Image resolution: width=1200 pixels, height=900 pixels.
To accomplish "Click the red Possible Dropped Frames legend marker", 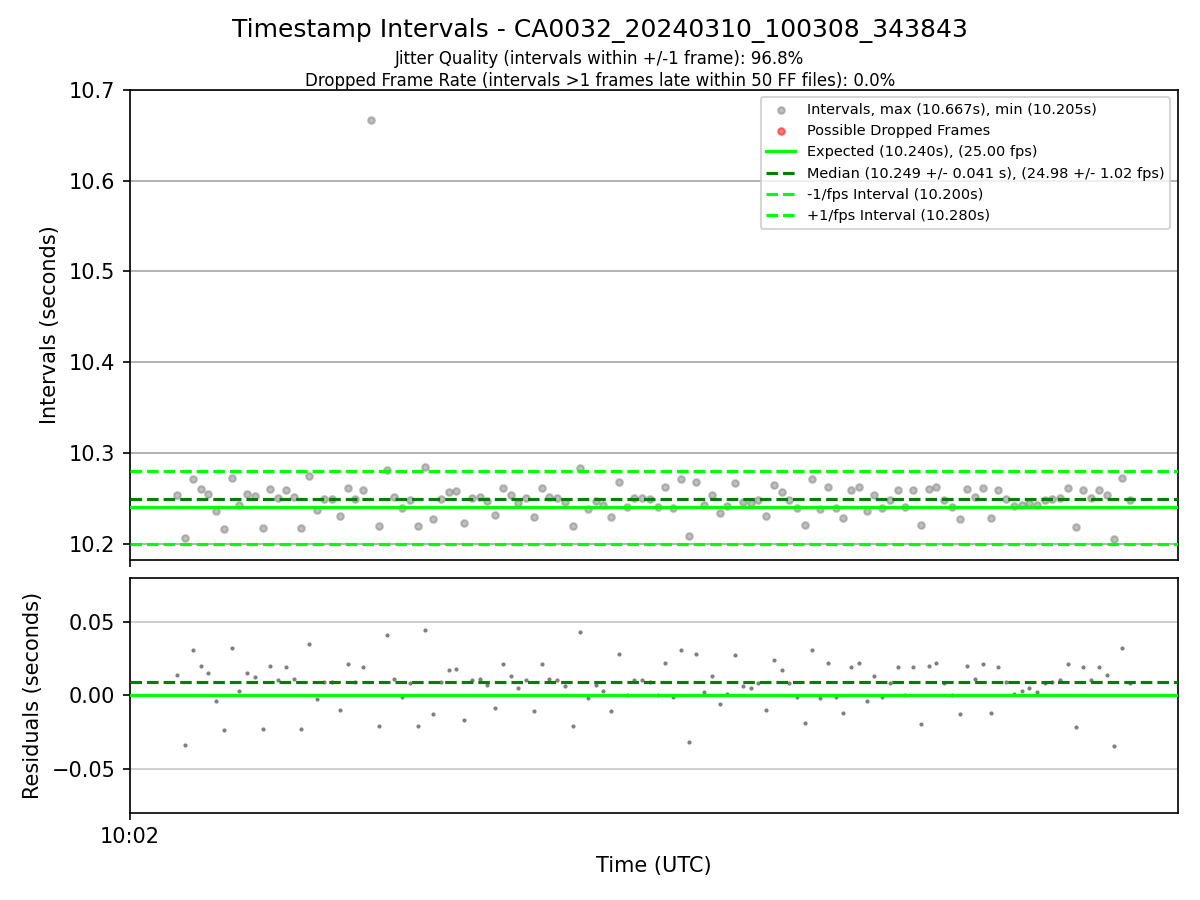I will click(781, 131).
